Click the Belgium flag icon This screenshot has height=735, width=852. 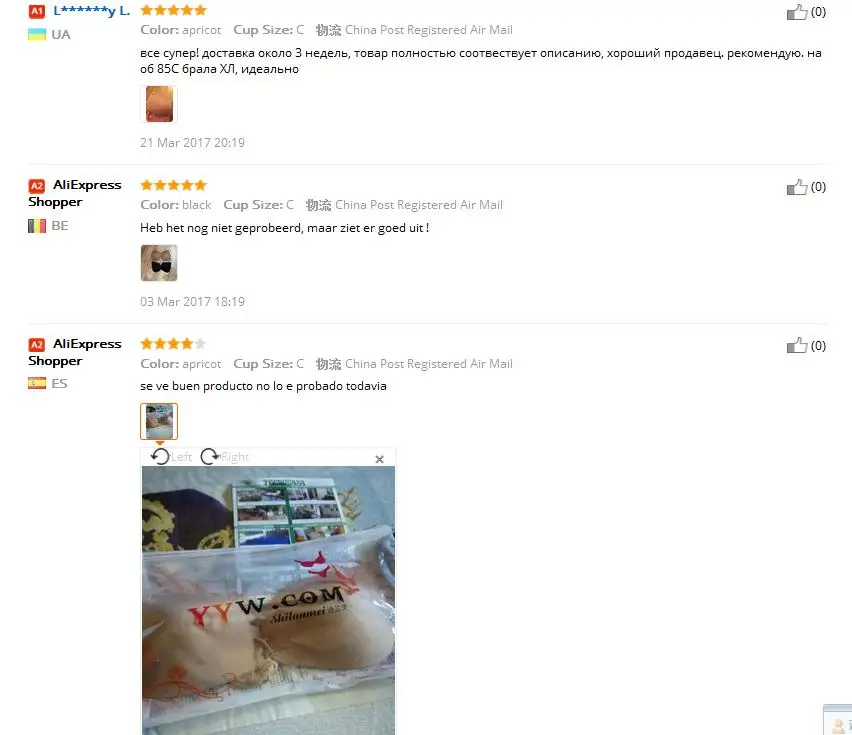click(x=37, y=225)
